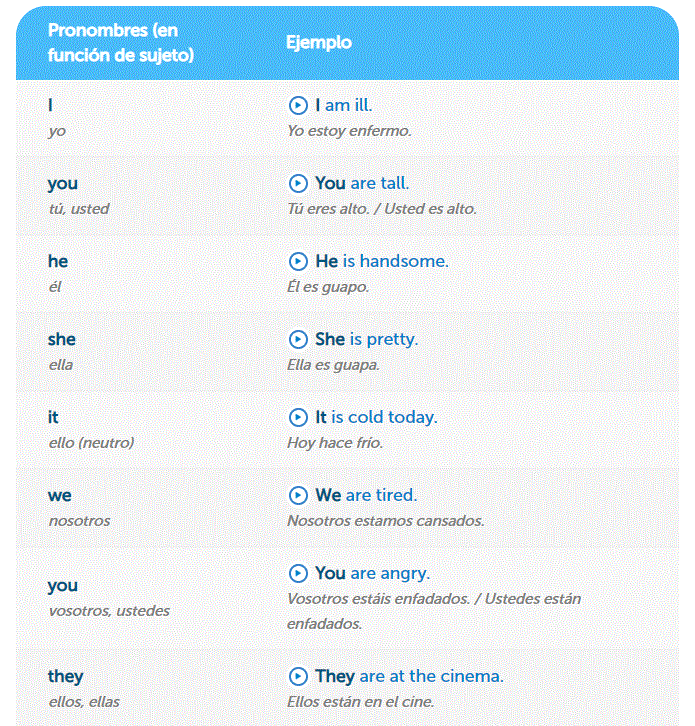Play audio for "She is pretty"
Image resolution: width=695 pixels, height=726 pixels.
coord(297,339)
